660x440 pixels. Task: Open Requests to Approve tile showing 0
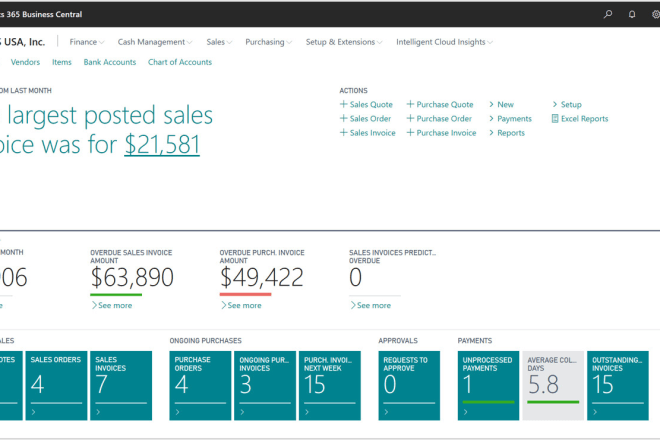coord(409,386)
